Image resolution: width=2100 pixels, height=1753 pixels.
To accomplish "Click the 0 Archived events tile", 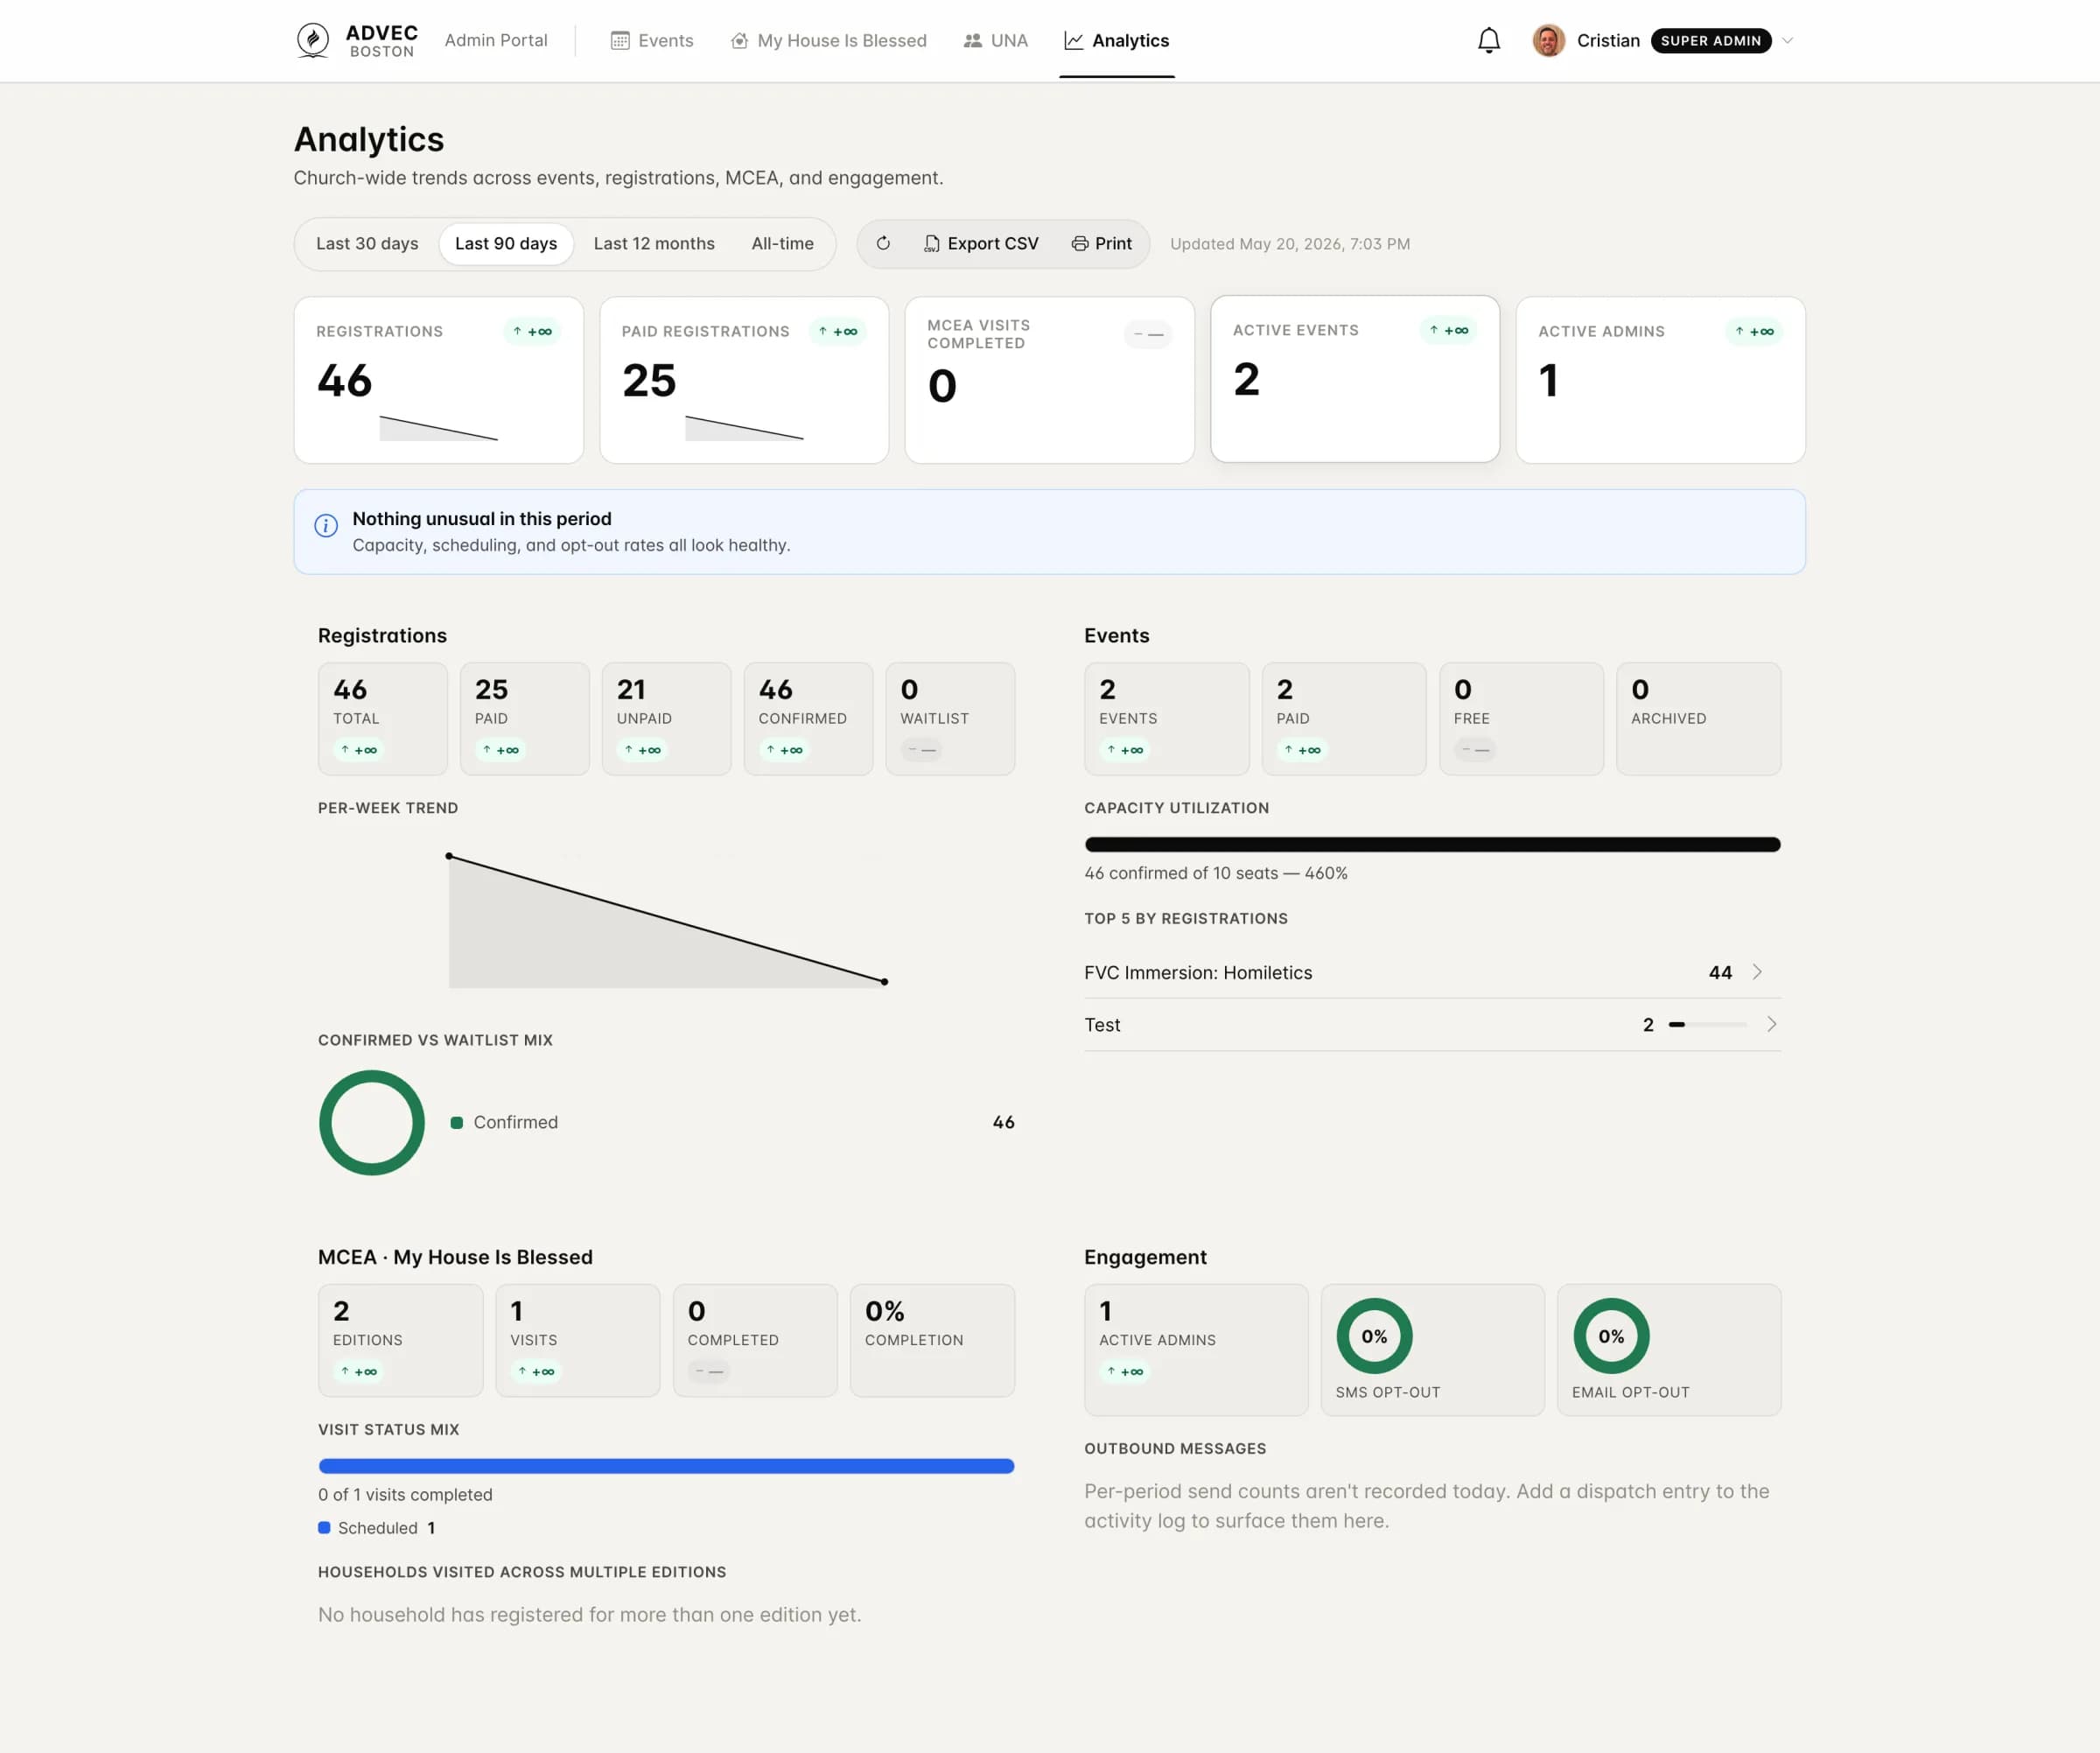I will pos(1698,718).
